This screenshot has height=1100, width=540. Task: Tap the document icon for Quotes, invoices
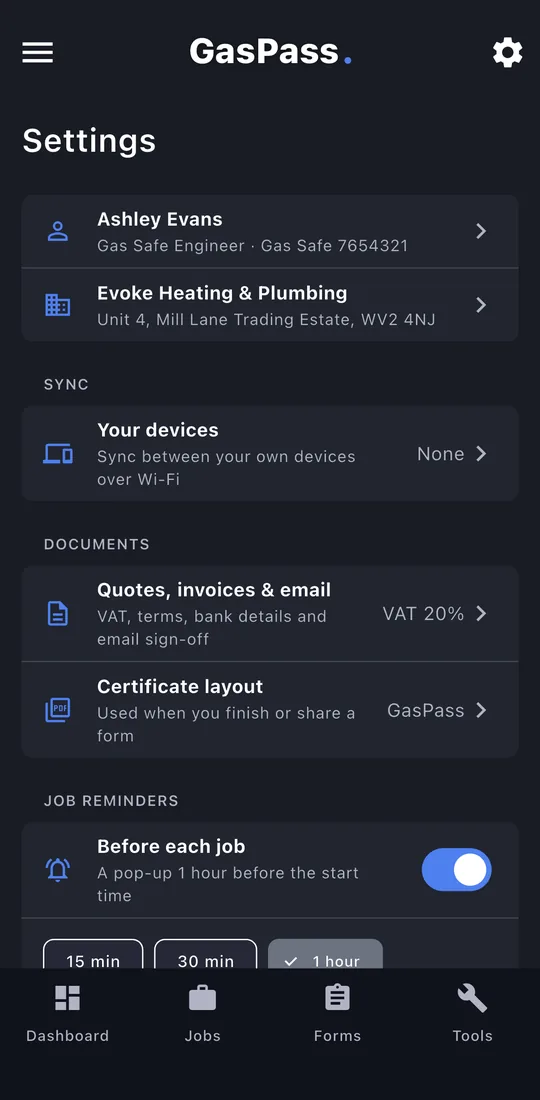[58, 614]
